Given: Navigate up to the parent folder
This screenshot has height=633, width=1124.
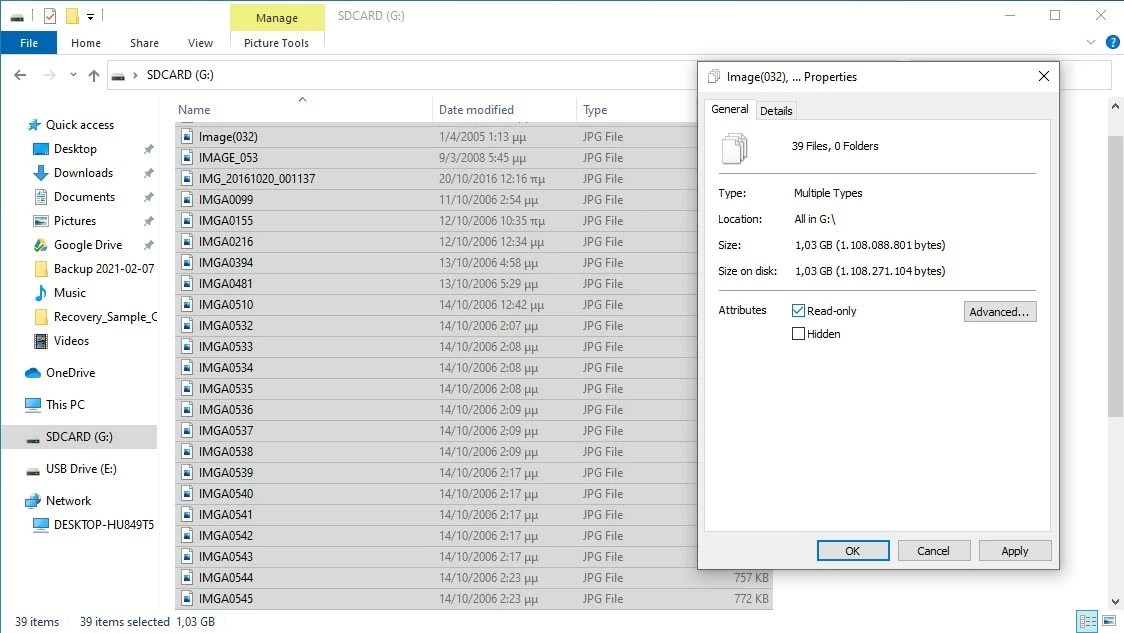Looking at the screenshot, I should [93, 74].
